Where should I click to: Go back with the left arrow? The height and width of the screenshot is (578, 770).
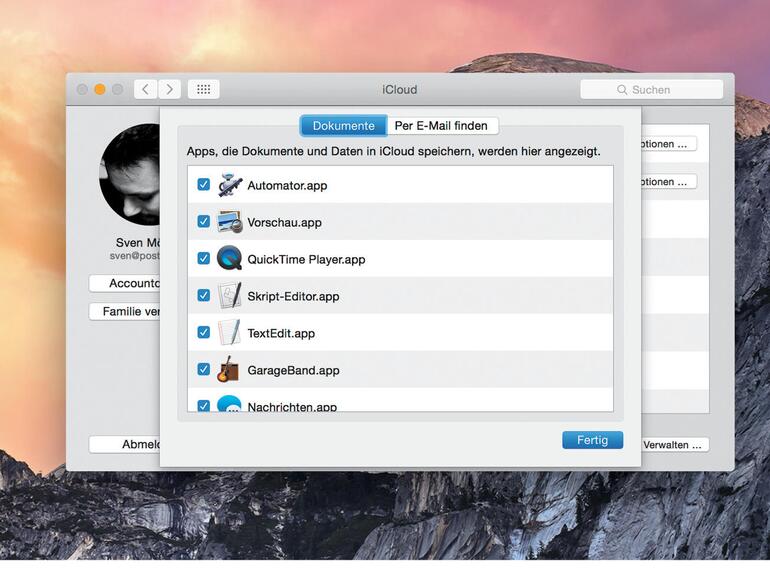pyautogui.click(x=145, y=89)
